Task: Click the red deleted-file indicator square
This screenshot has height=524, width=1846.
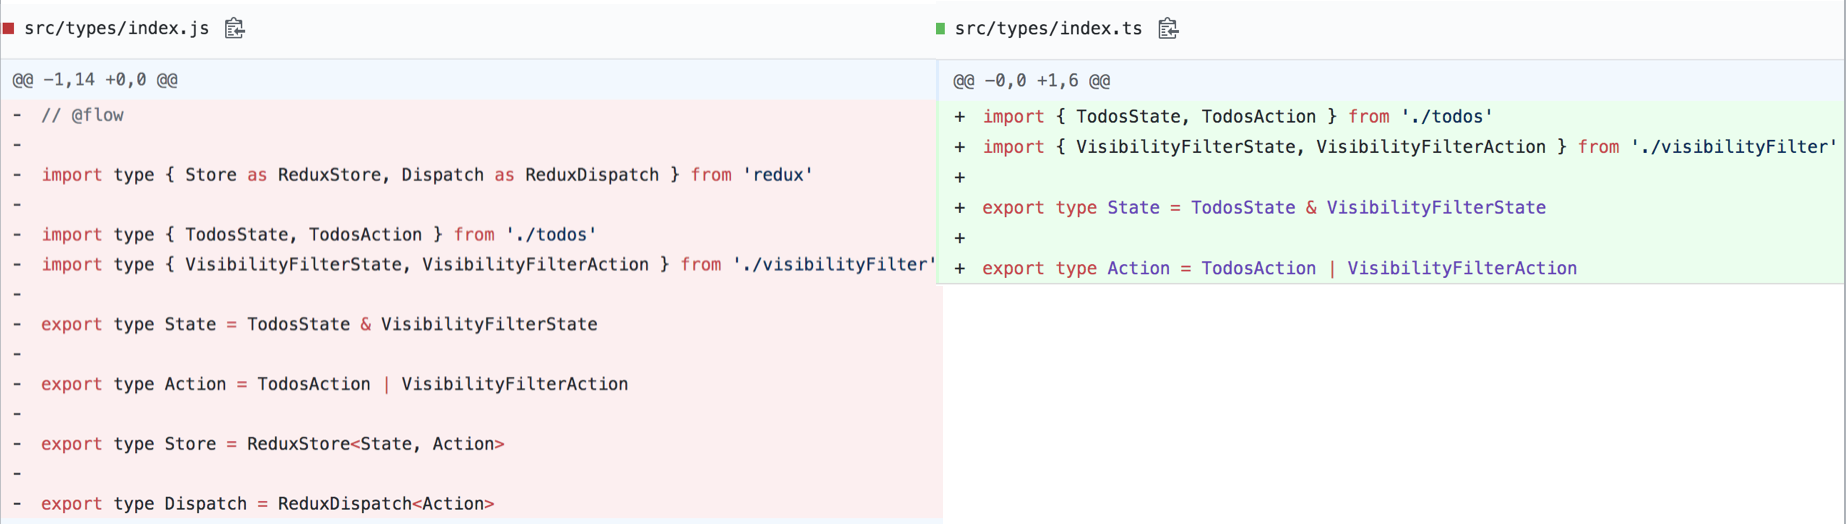Action: [x=9, y=28]
